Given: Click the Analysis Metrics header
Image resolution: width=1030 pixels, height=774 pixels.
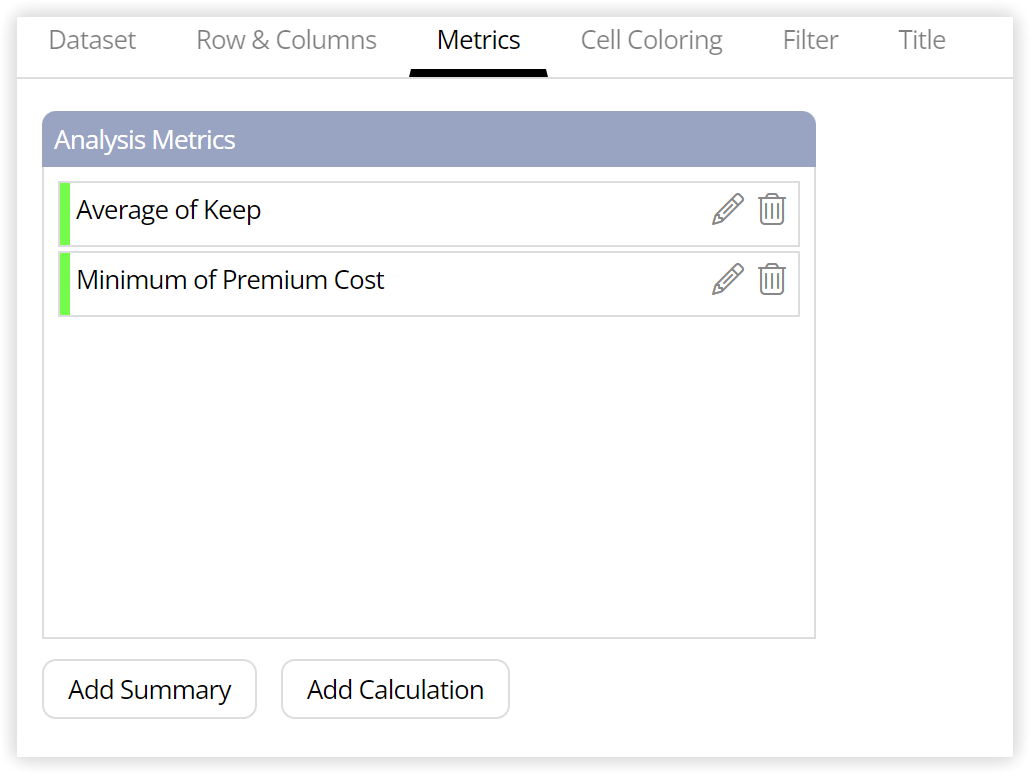Looking at the screenshot, I should coord(429,139).
